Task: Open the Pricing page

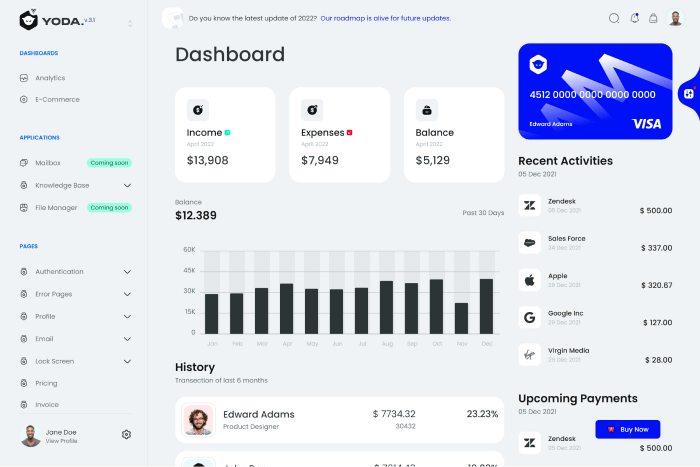Action: (x=46, y=383)
